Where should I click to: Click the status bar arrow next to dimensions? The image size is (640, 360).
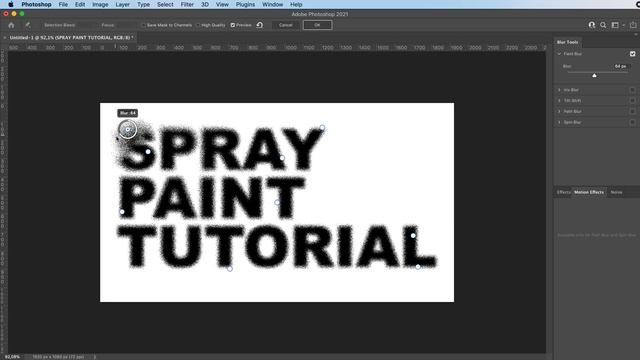(x=95, y=357)
